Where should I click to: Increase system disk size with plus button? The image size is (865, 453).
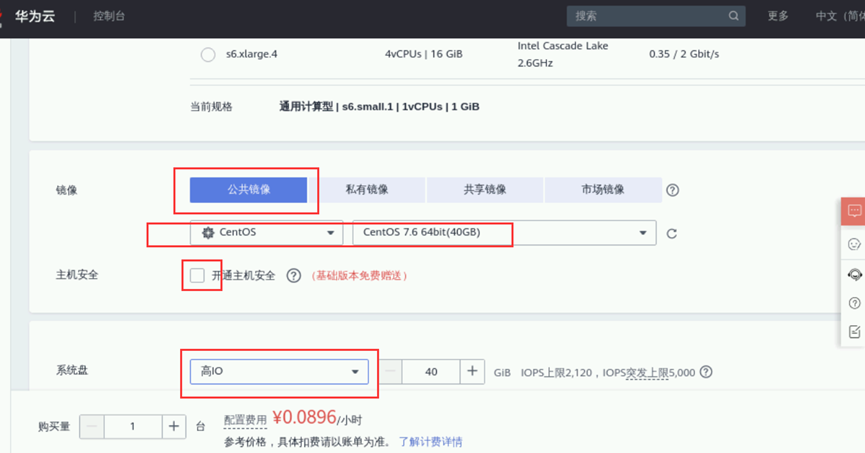tap(472, 371)
